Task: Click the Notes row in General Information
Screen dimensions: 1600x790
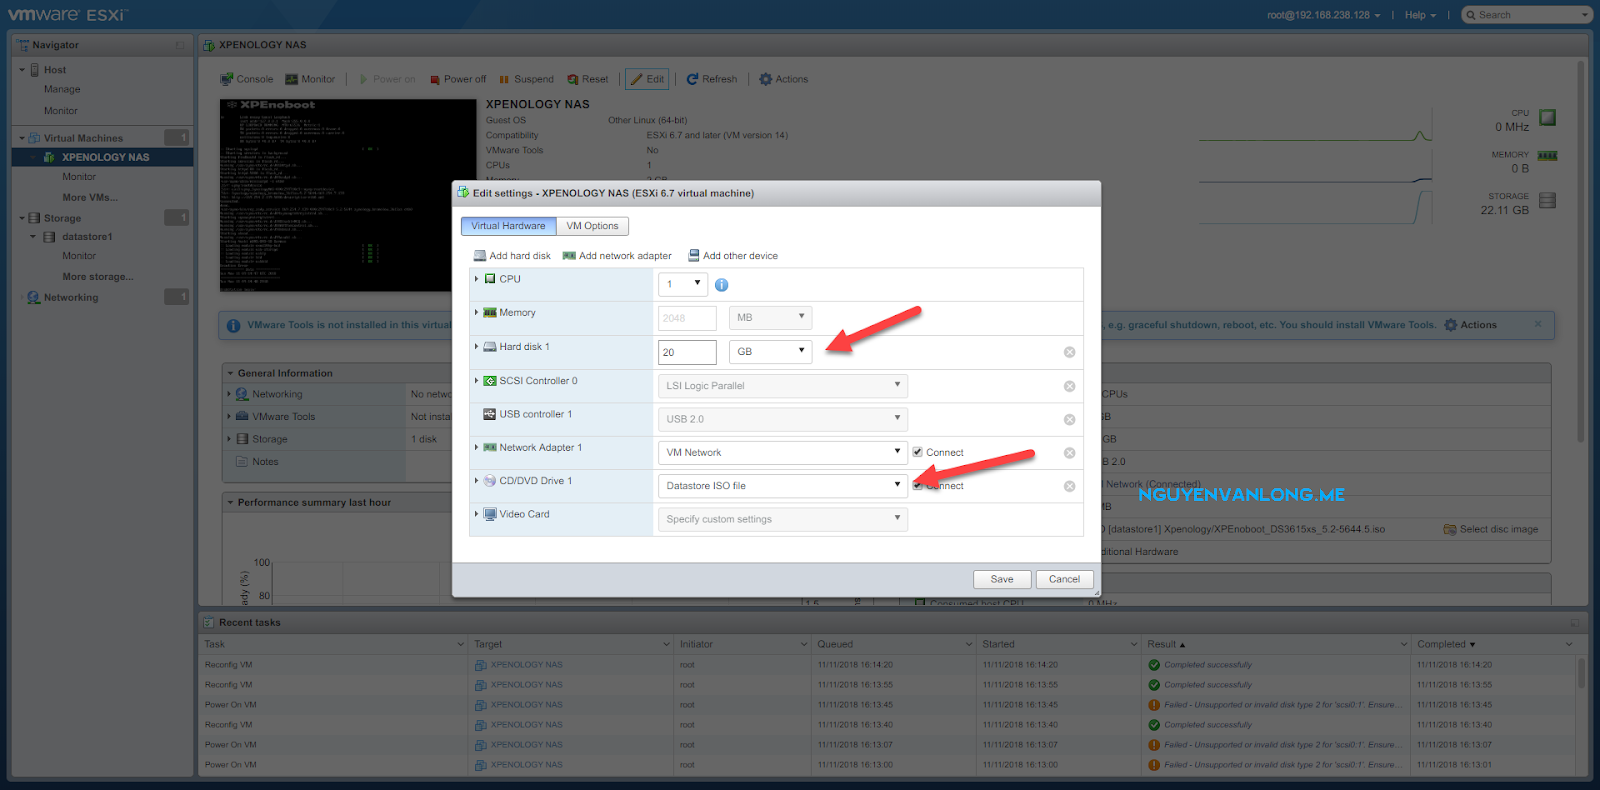Action: tap(265, 462)
